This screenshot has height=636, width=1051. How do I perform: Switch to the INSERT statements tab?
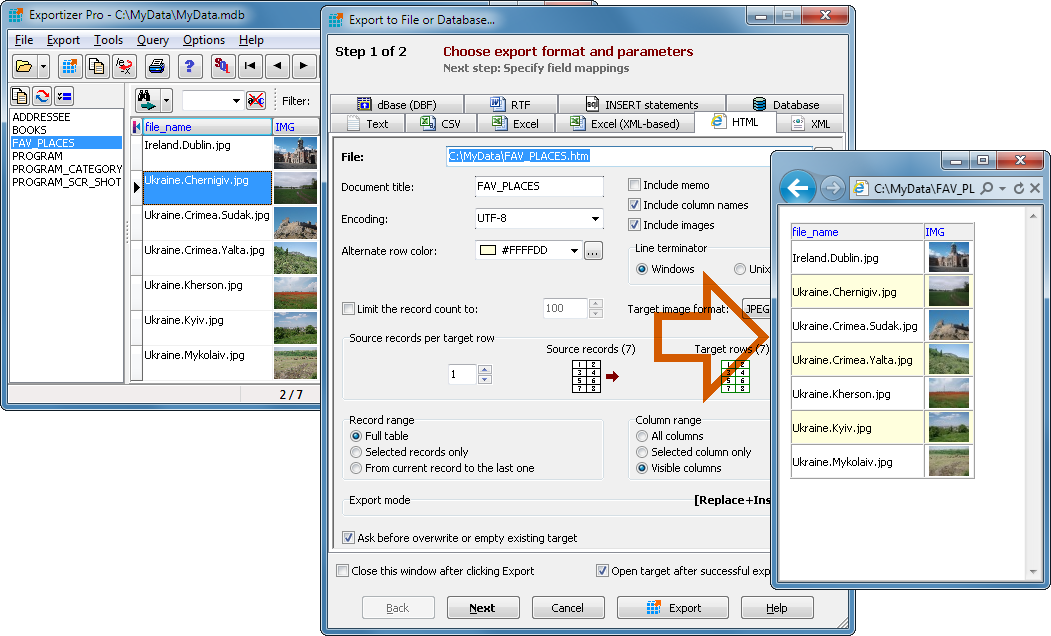click(642, 105)
